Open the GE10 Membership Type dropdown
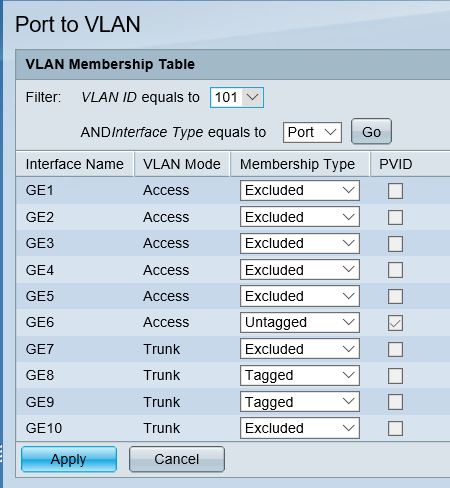The height and width of the screenshot is (488, 450). [300, 428]
